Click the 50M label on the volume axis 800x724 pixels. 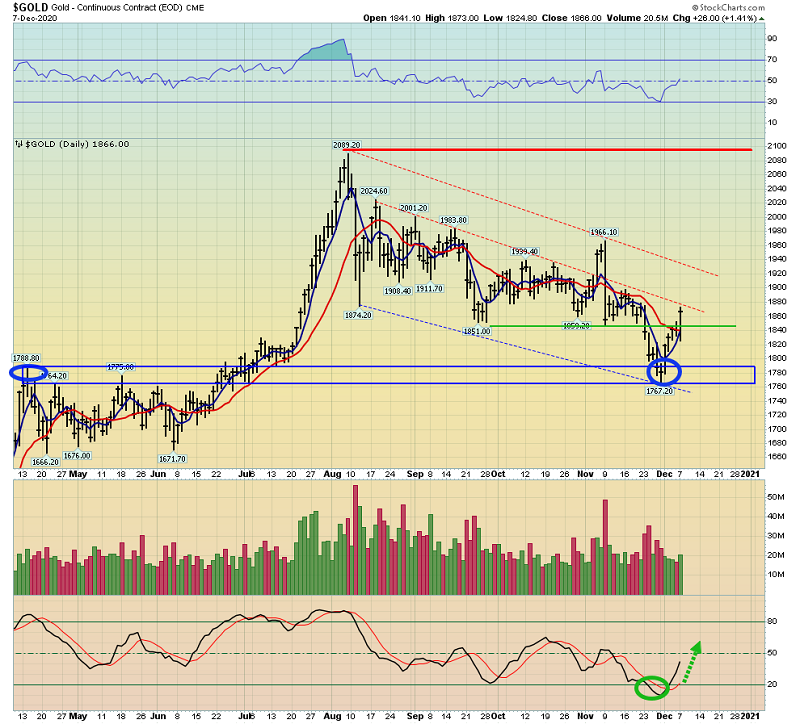pyautogui.click(x=776, y=497)
